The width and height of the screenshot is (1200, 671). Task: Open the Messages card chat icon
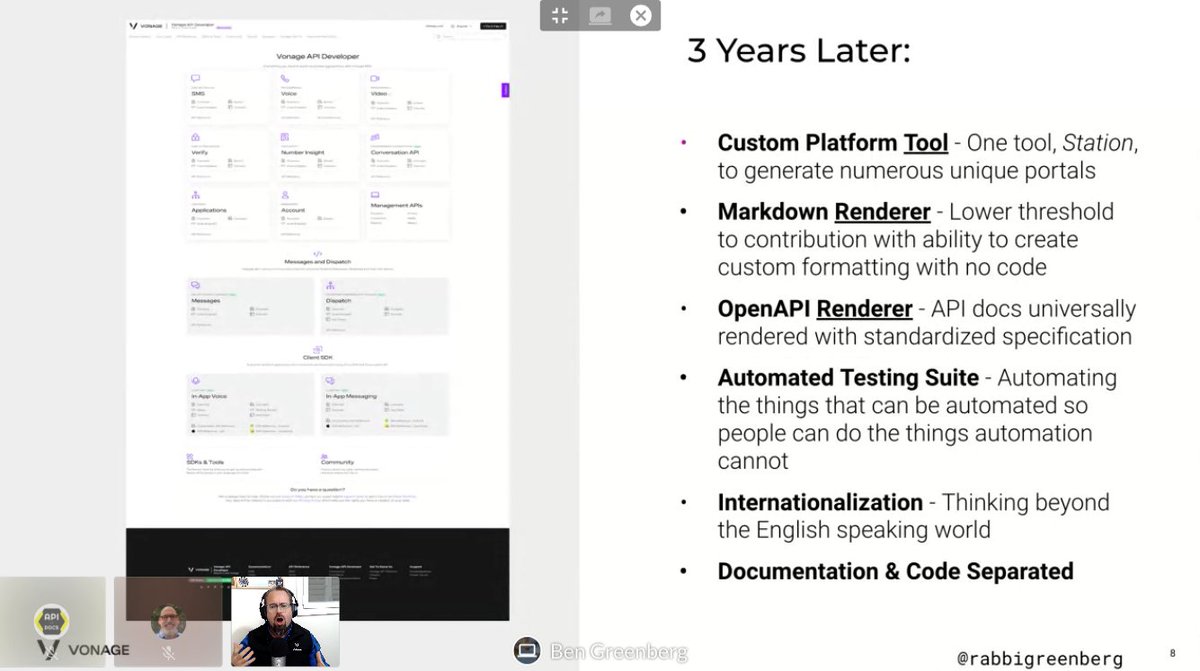(x=196, y=285)
